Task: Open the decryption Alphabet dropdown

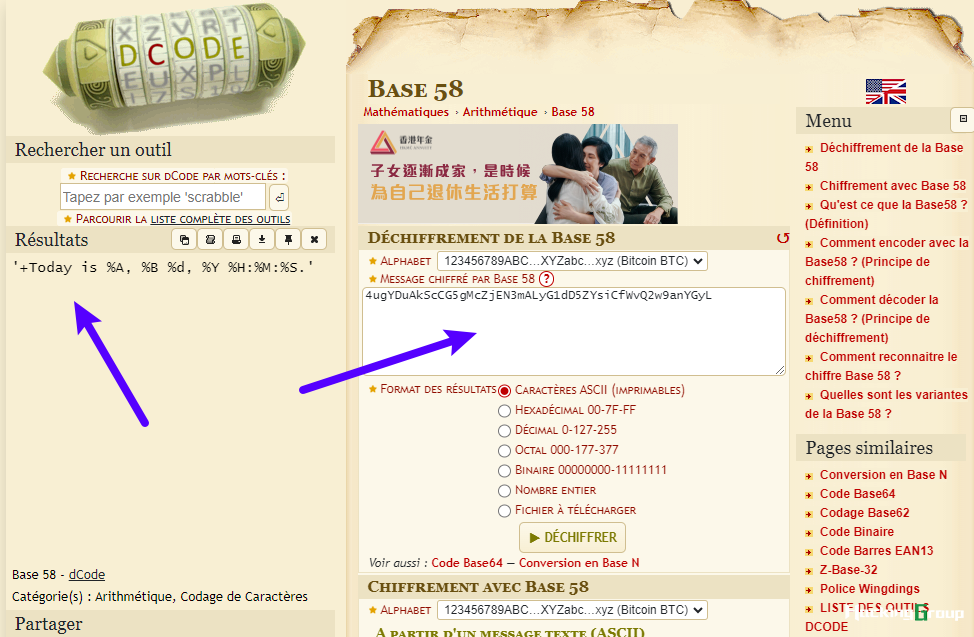Action: tap(572, 261)
